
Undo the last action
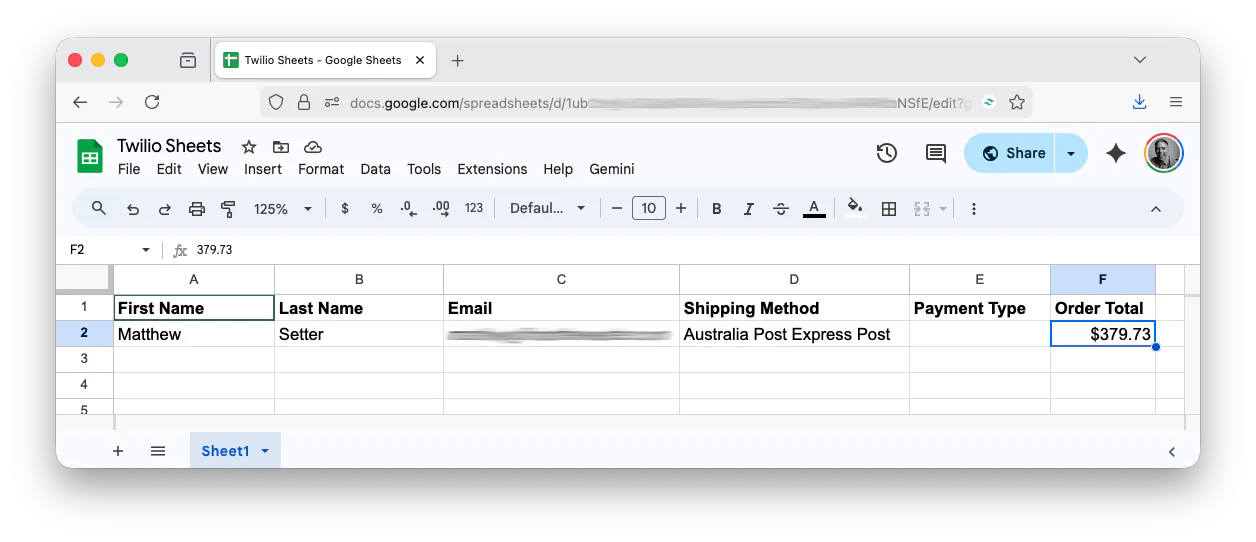pos(132,209)
